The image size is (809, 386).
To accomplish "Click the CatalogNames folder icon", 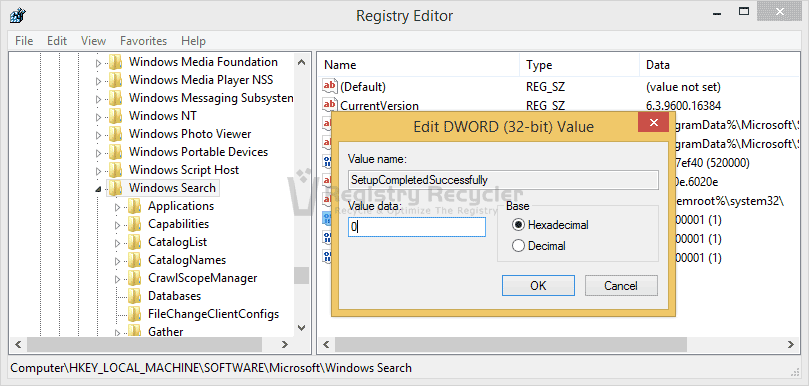I will tap(135, 261).
